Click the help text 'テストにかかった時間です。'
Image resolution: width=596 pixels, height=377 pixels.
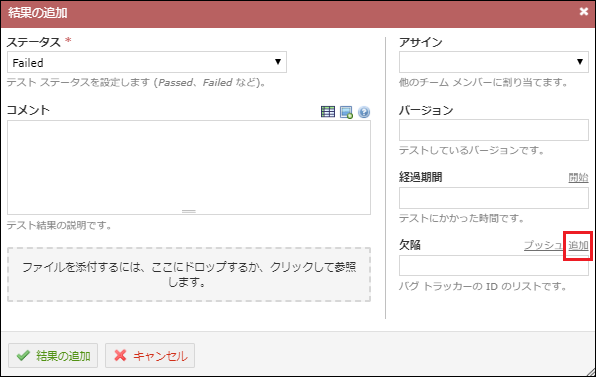pos(461,219)
